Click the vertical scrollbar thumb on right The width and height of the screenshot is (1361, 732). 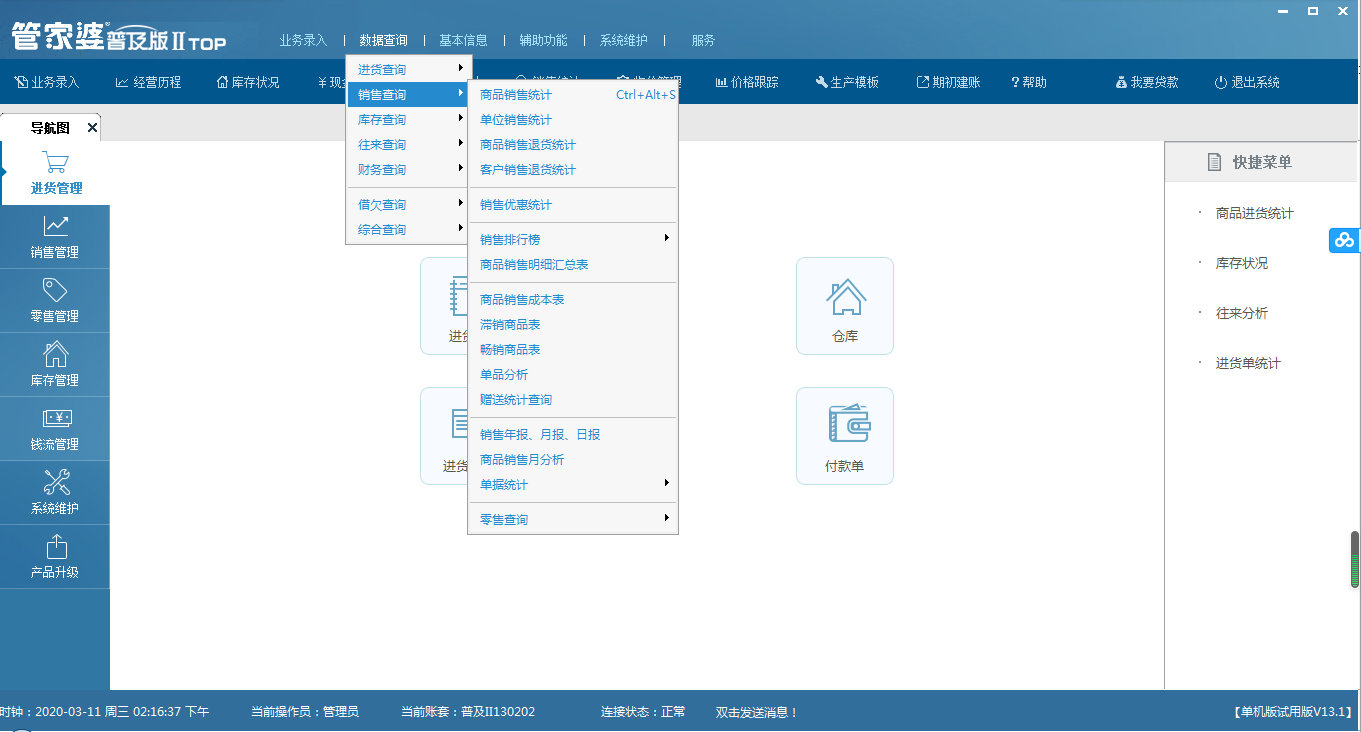pos(1355,560)
